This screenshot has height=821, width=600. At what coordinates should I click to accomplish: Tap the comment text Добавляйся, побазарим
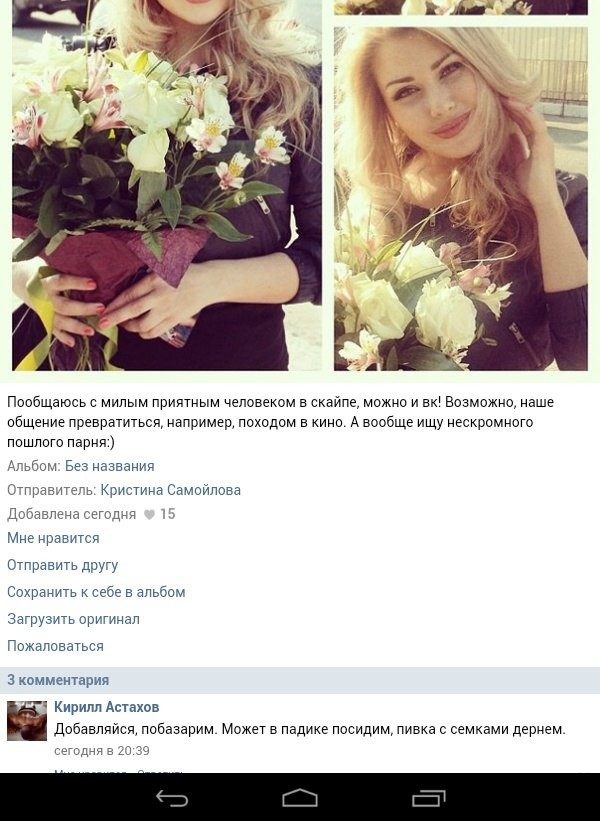tap(310, 729)
